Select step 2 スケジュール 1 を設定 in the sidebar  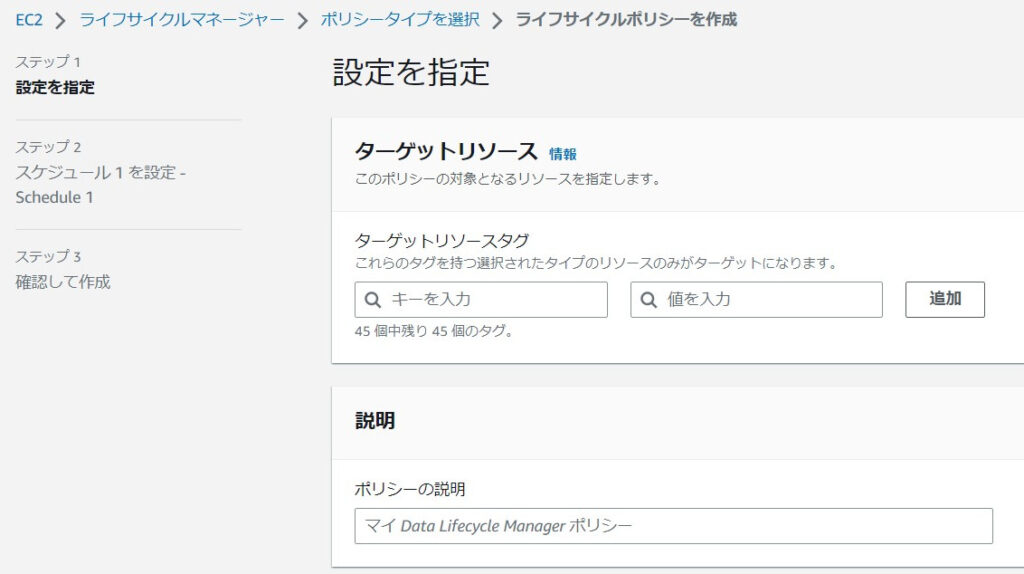coord(101,185)
